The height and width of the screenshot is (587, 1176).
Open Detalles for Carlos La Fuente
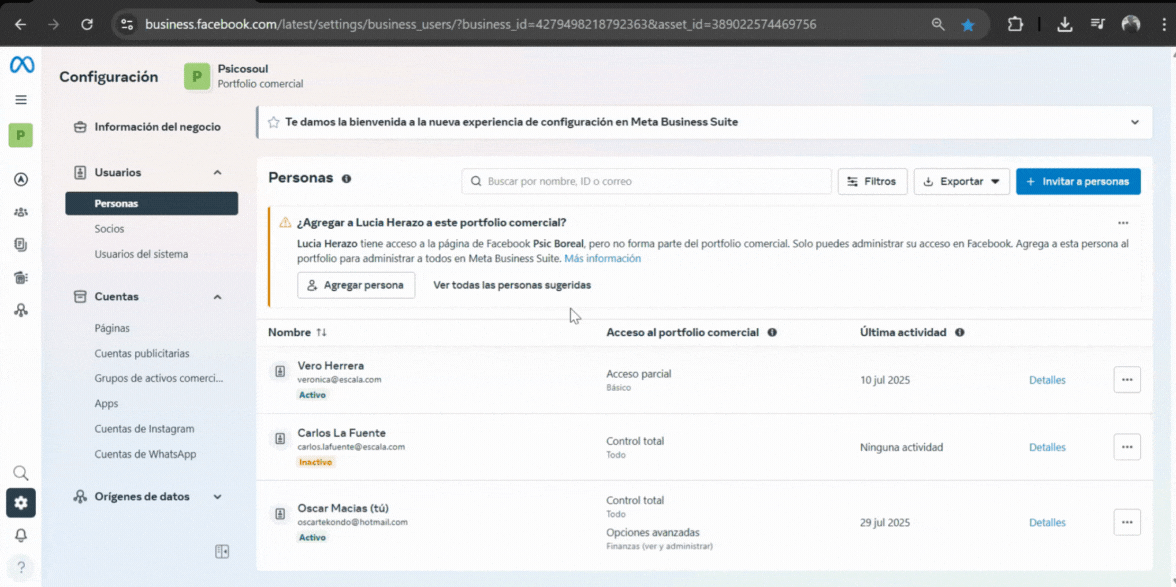pos(1047,448)
